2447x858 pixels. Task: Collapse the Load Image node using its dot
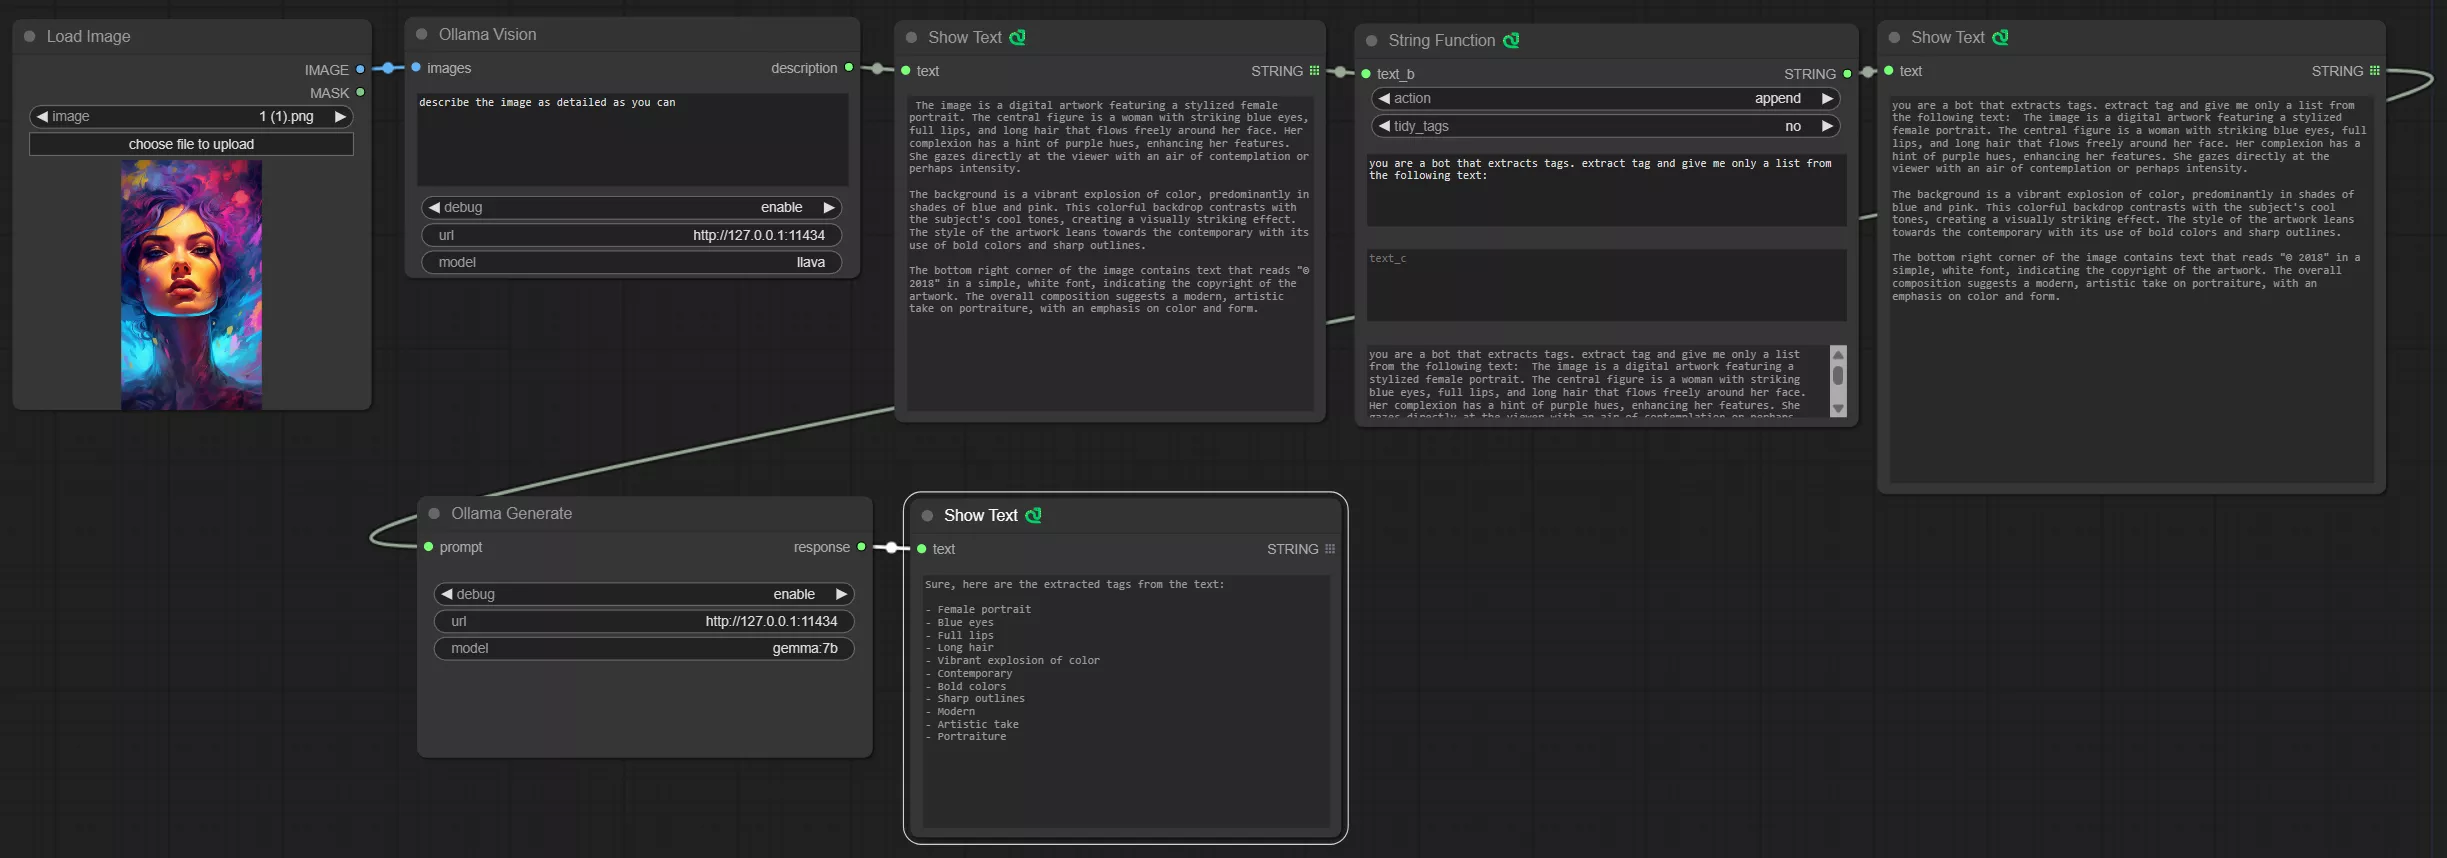30,36
